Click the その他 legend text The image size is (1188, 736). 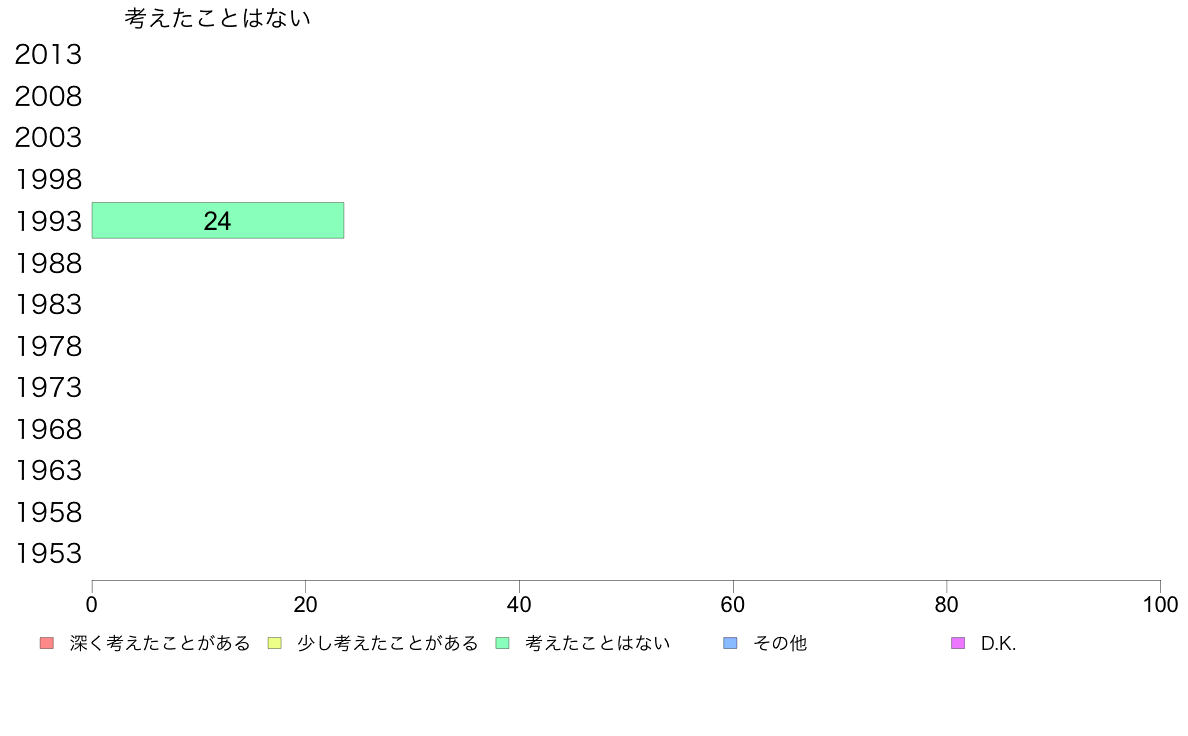pyautogui.click(x=780, y=644)
